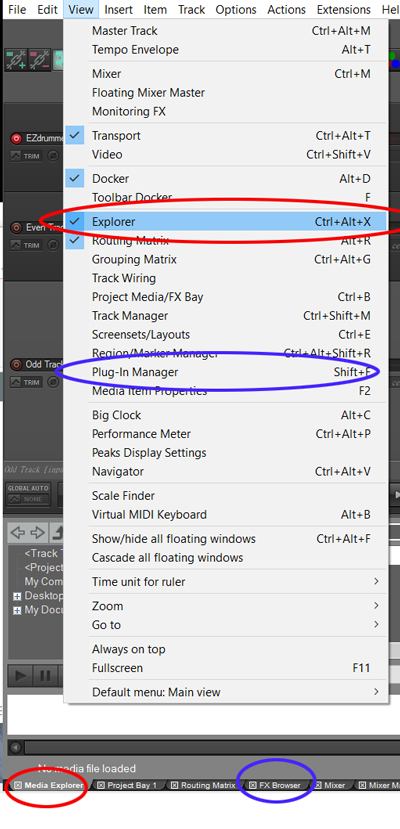This screenshot has height=829, width=400.
Task: Click the play button in Media Explorer
Action: [21, 676]
